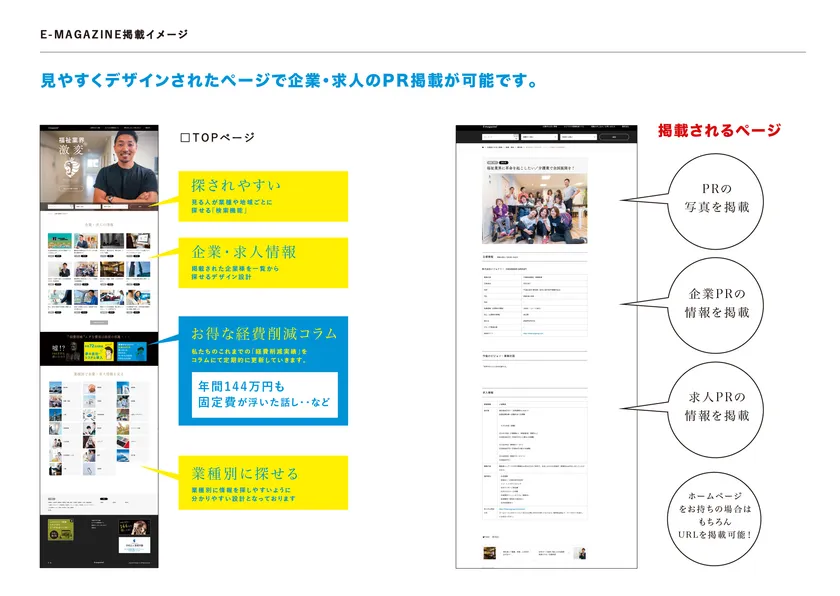Click the keyword search field in the listing page header
The image size is (840, 596).
coord(500,137)
